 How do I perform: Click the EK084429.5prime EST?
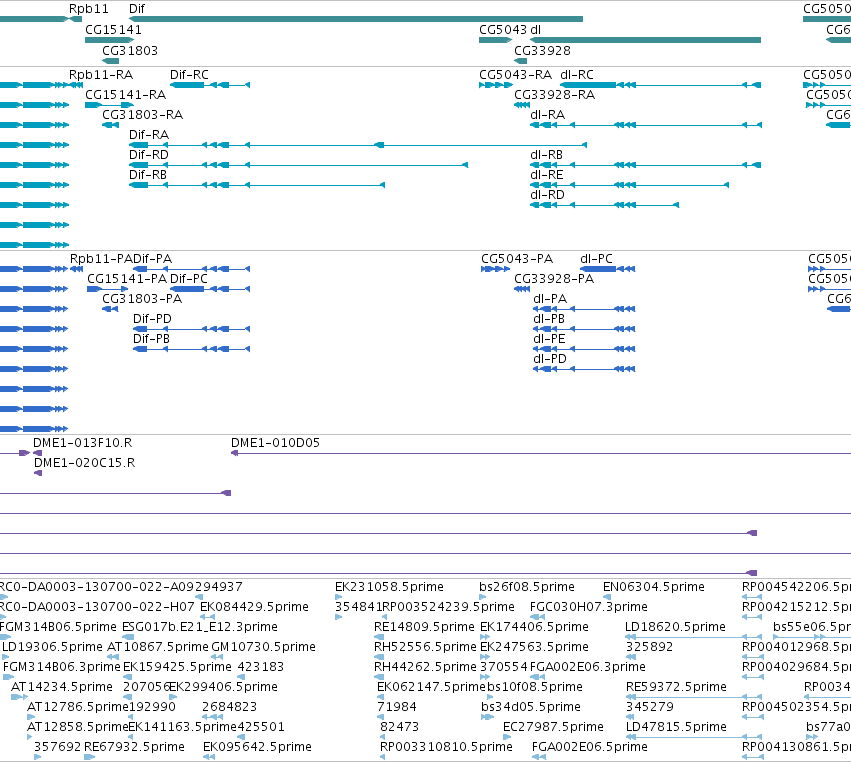[x=207, y=617]
